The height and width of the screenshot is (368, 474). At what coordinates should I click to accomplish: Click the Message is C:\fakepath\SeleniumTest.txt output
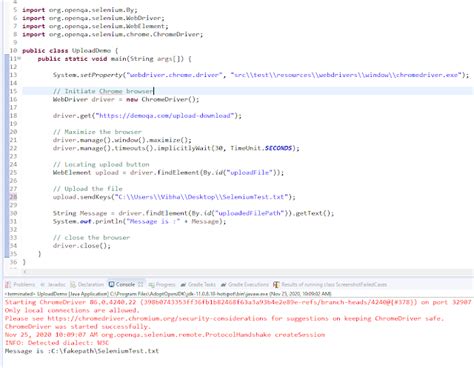[82, 351]
